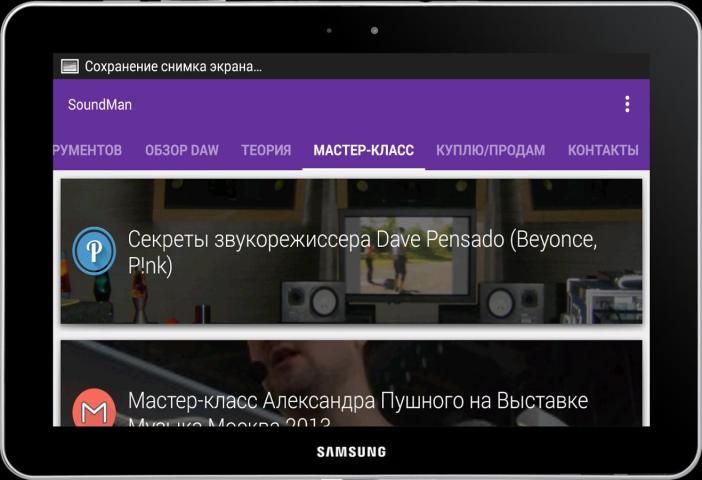This screenshot has width=702, height=480.
Task: Open the three-dot overflow menu
Action: (x=627, y=104)
